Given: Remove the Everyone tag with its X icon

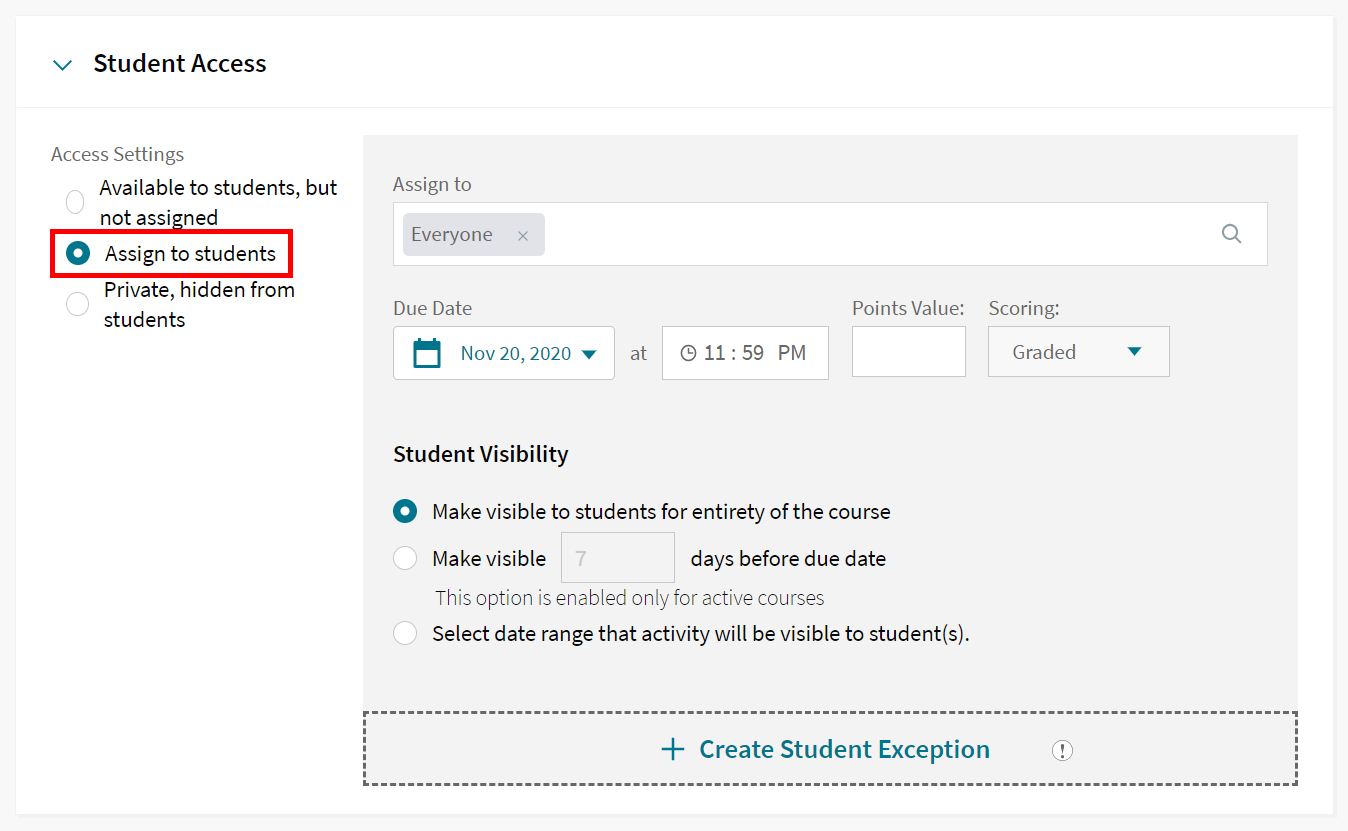Looking at the screenshot, I should [523, 234].
